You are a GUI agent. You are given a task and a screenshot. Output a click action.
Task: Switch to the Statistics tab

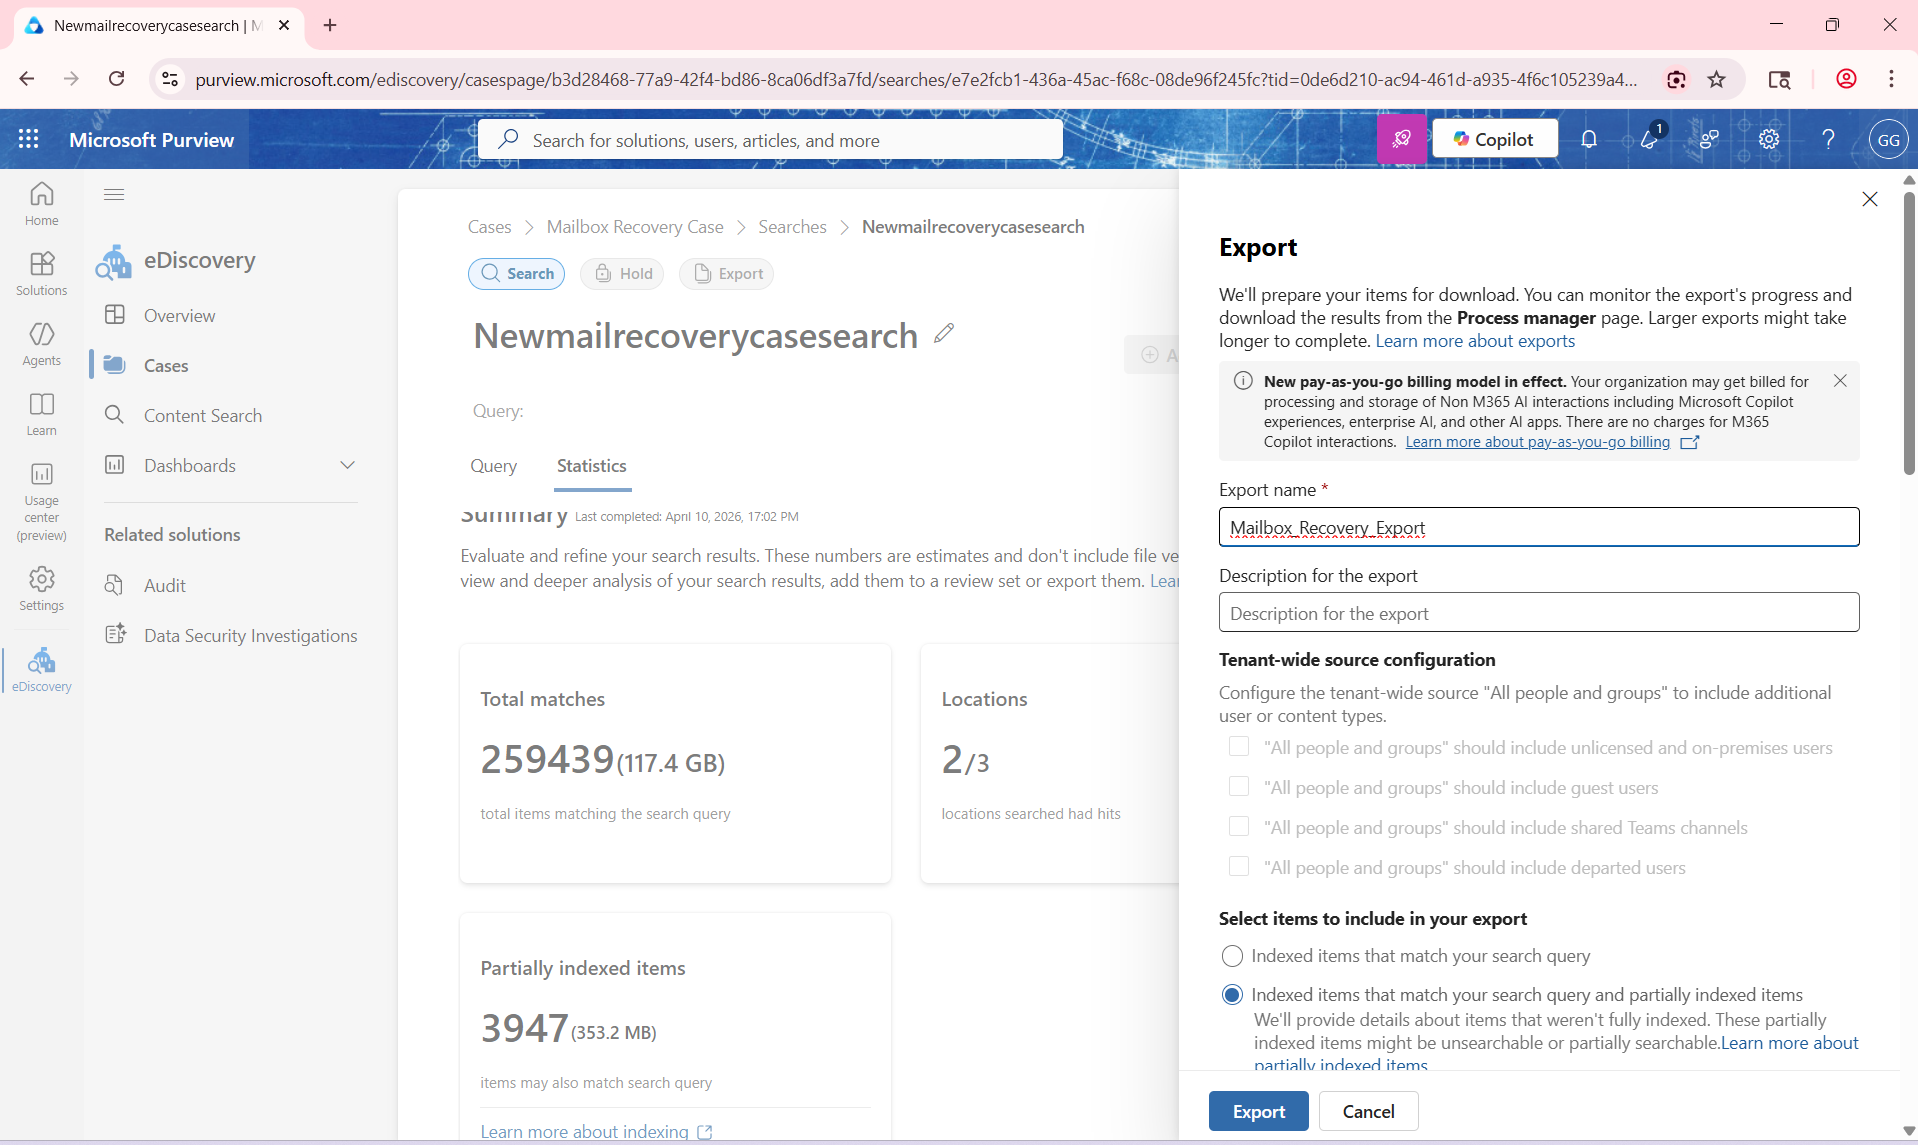click(592, 466)
